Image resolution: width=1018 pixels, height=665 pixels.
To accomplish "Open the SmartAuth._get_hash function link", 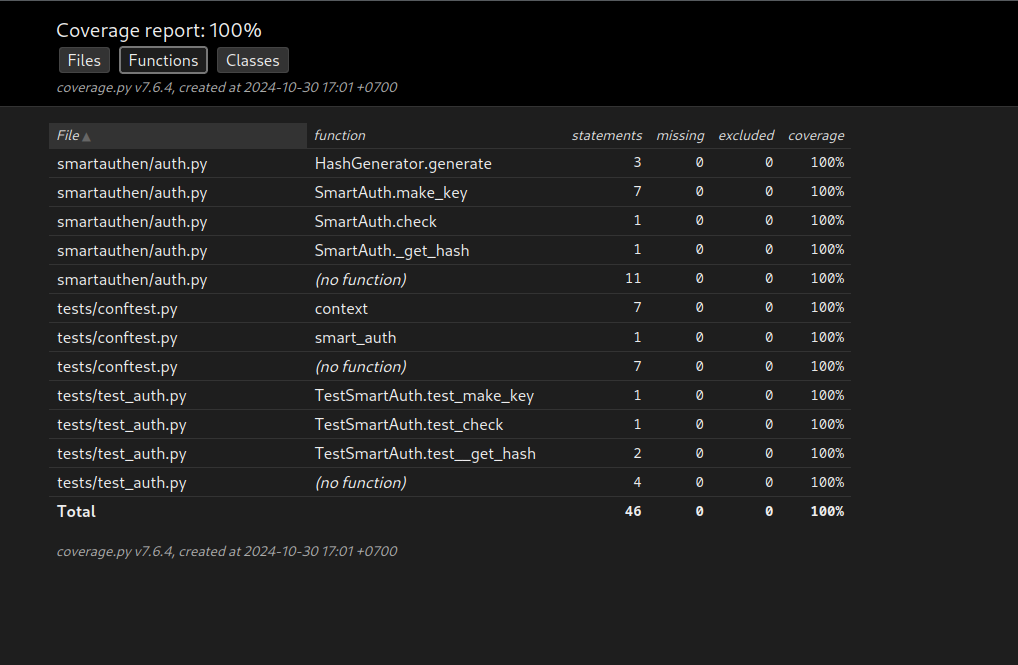I will click(x=392, y=251).
